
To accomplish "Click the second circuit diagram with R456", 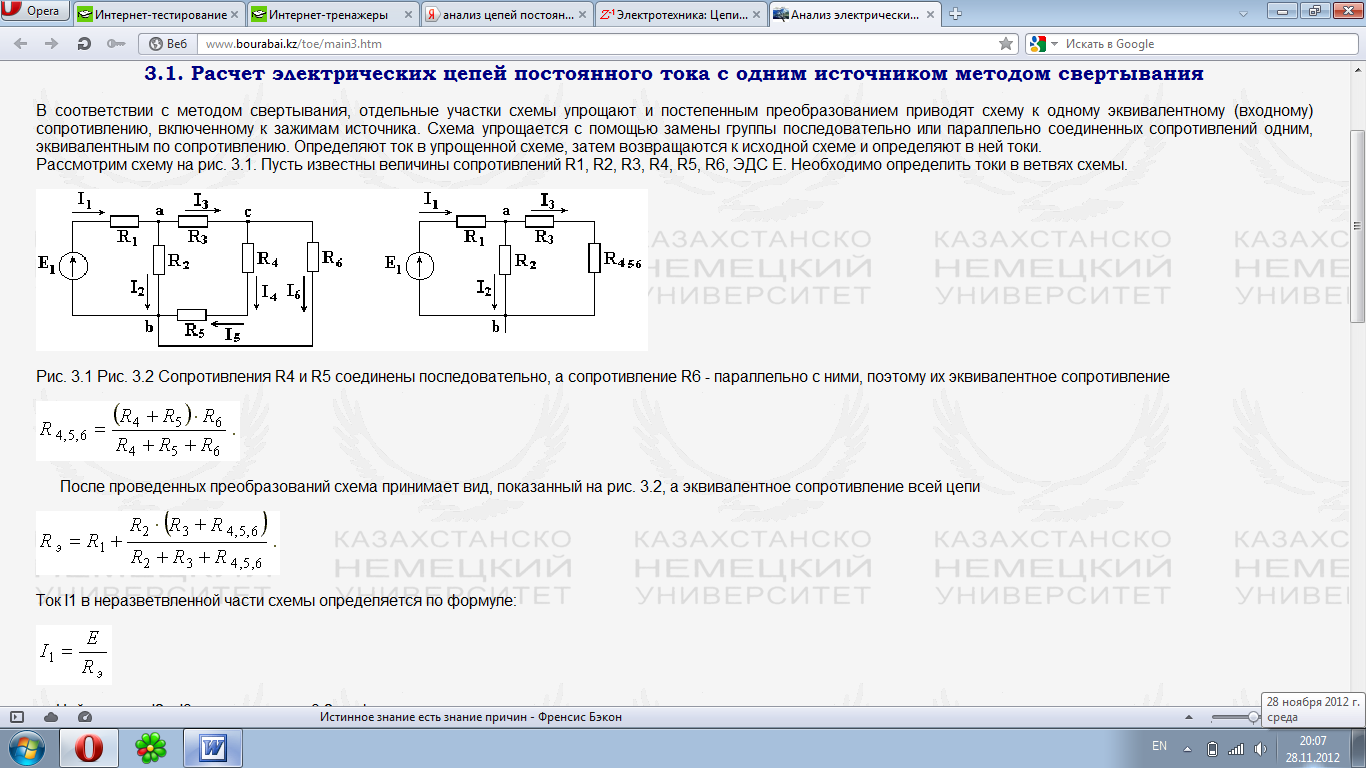I will coord(515,265).
